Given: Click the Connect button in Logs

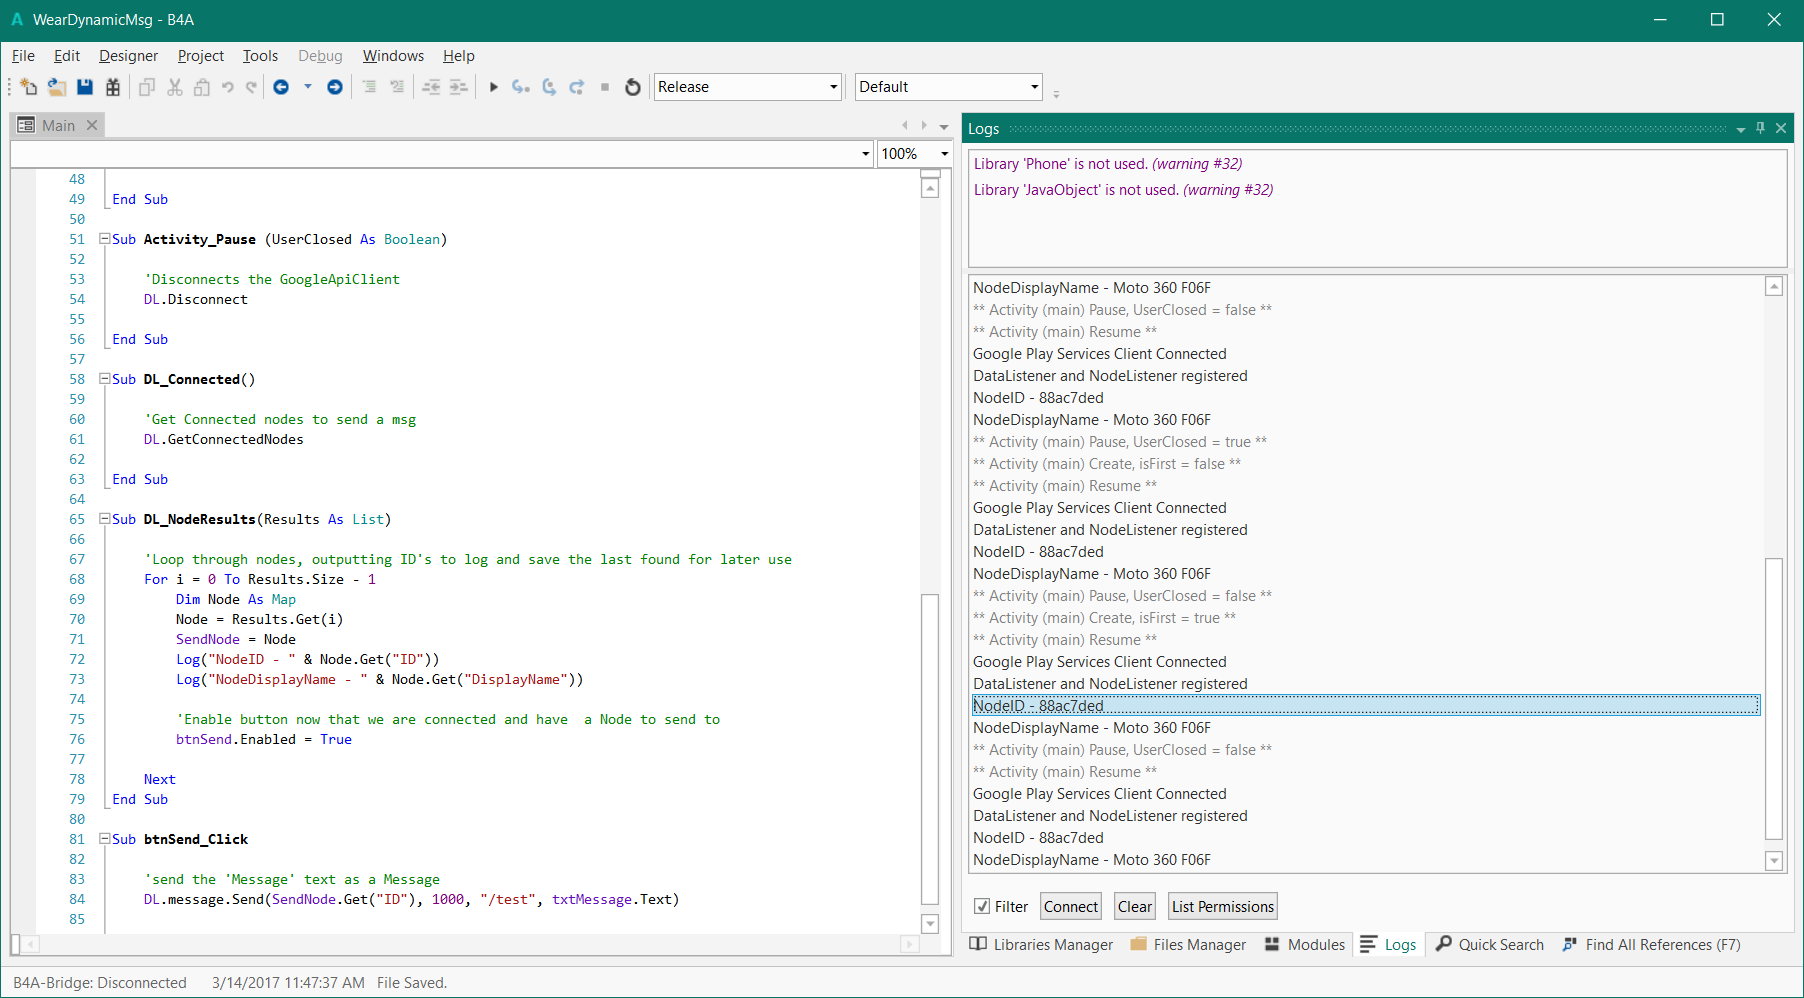Looking at the screenshot, I should [x=1071, y=907].
